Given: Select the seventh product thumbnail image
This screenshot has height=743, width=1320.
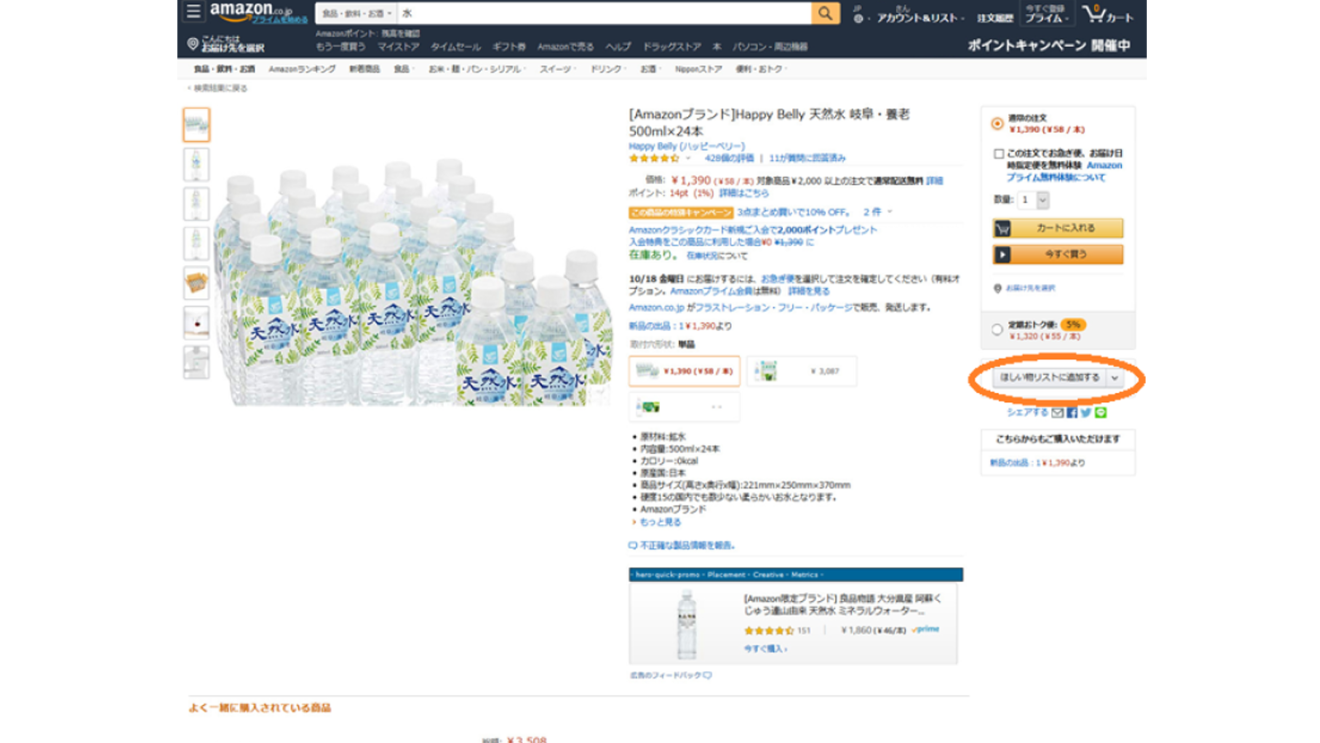Looking at the screenshot, I should coord(196,362).
